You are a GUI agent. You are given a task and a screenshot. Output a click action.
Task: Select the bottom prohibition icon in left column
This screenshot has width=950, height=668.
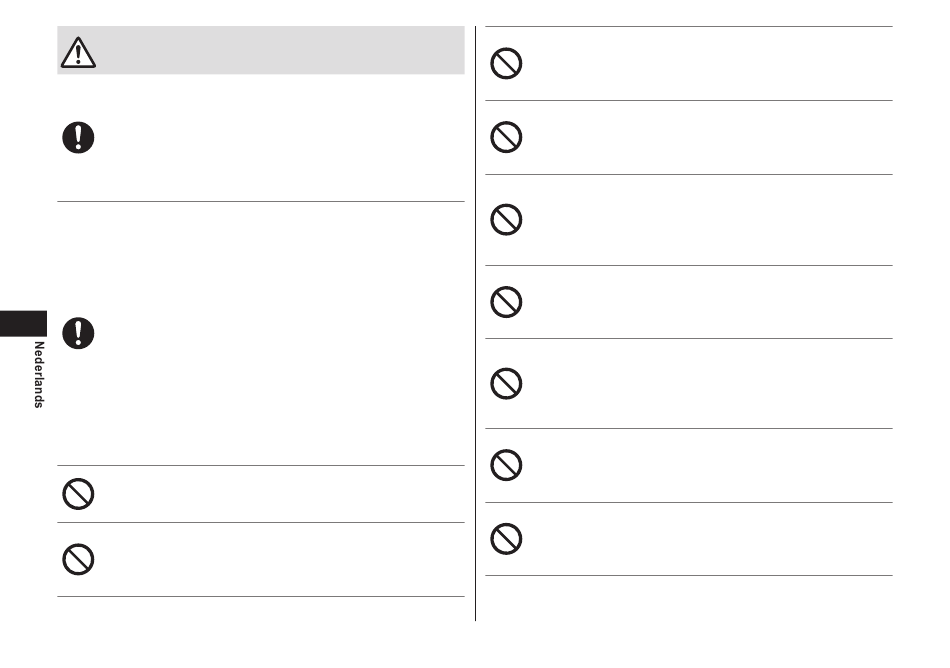(x=78, y=559)
